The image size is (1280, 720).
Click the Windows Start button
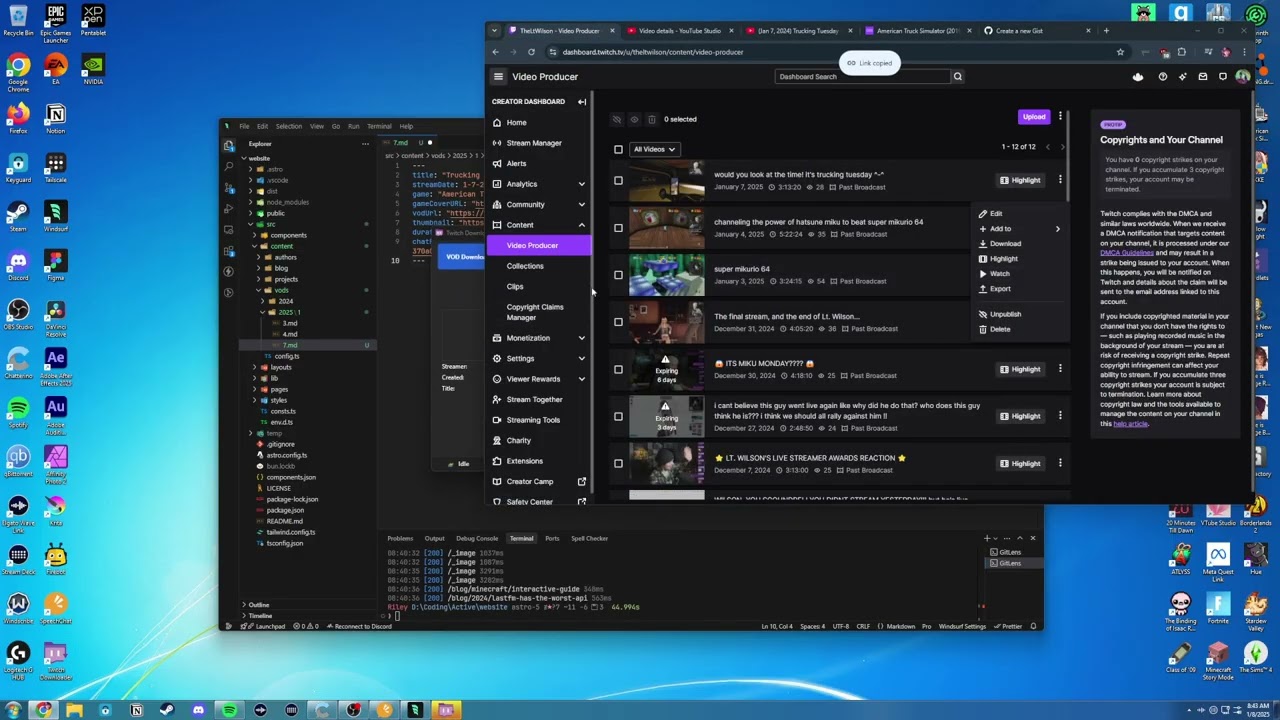[x=13, y=710]
